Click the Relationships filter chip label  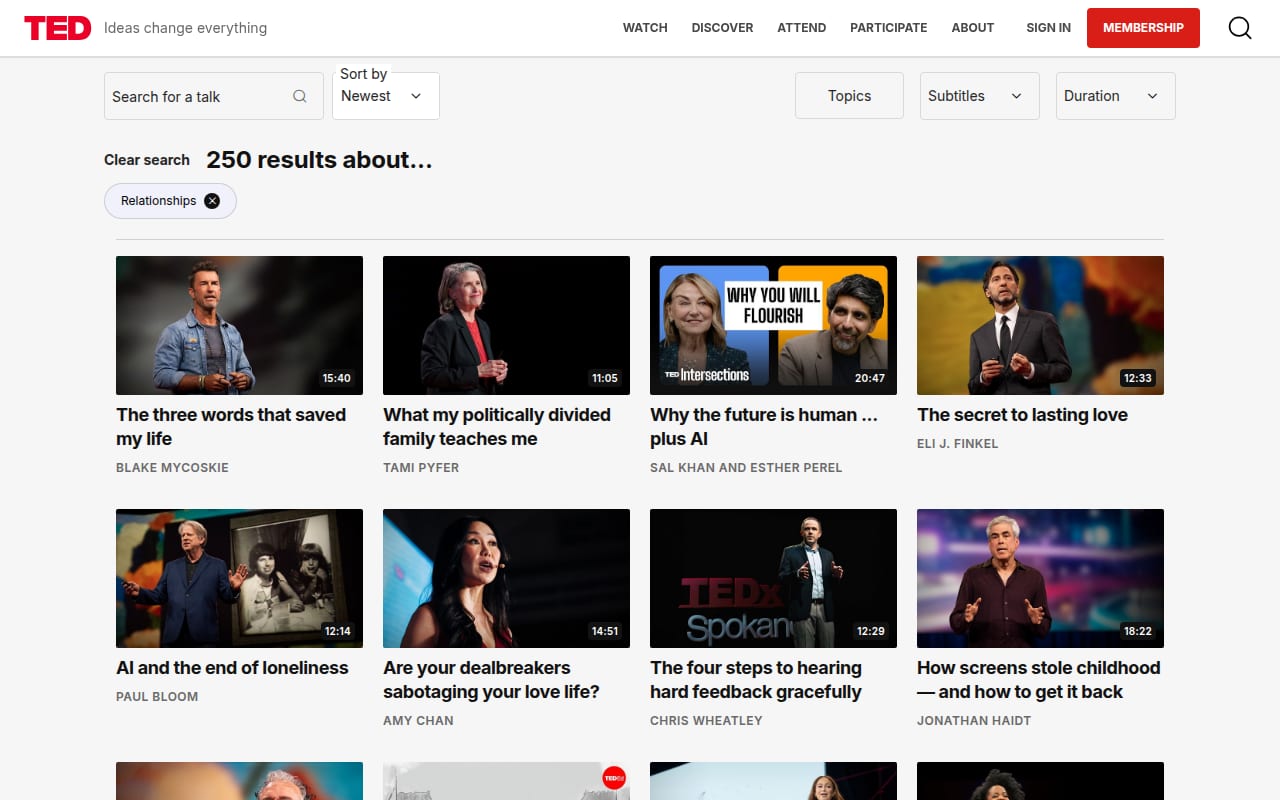pos(158,201)
